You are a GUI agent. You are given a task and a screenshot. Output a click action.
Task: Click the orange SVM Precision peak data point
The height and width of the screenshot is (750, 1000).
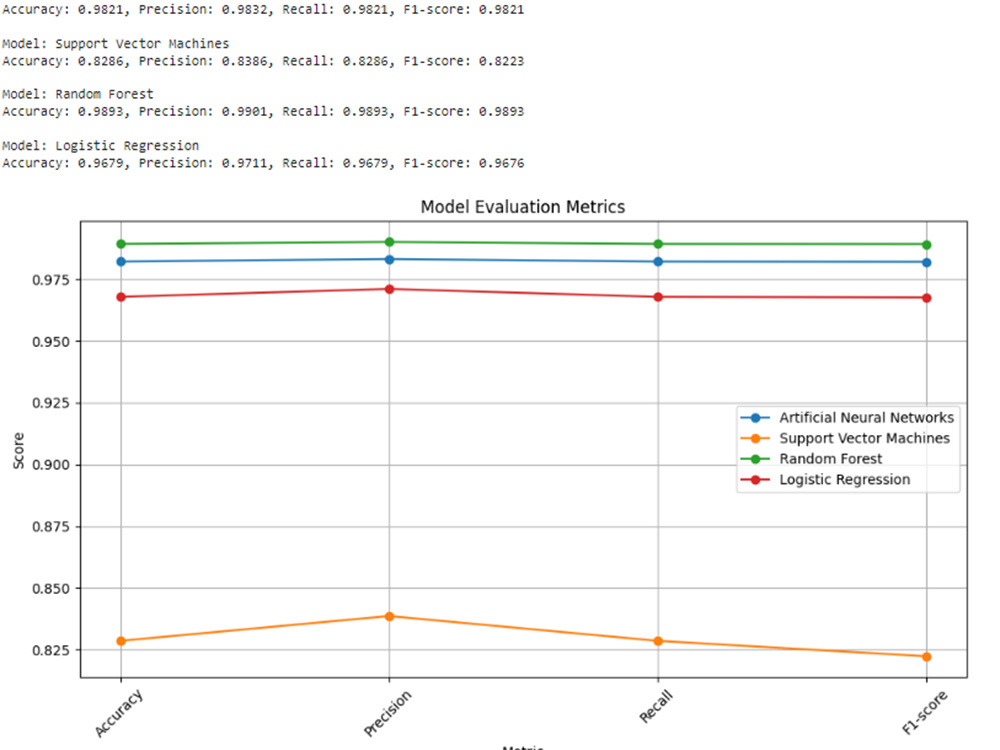tap(388, 618)
